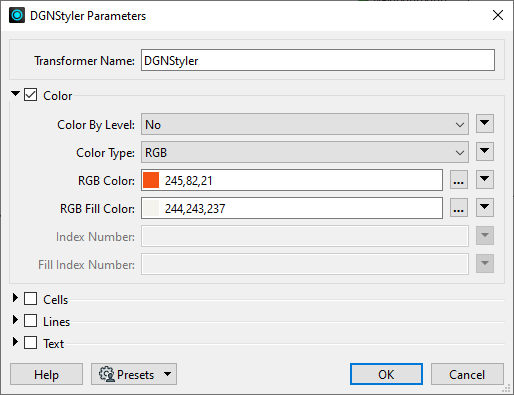Confirm with the OK button
The image size is (514, 395).
click(386, 374)
